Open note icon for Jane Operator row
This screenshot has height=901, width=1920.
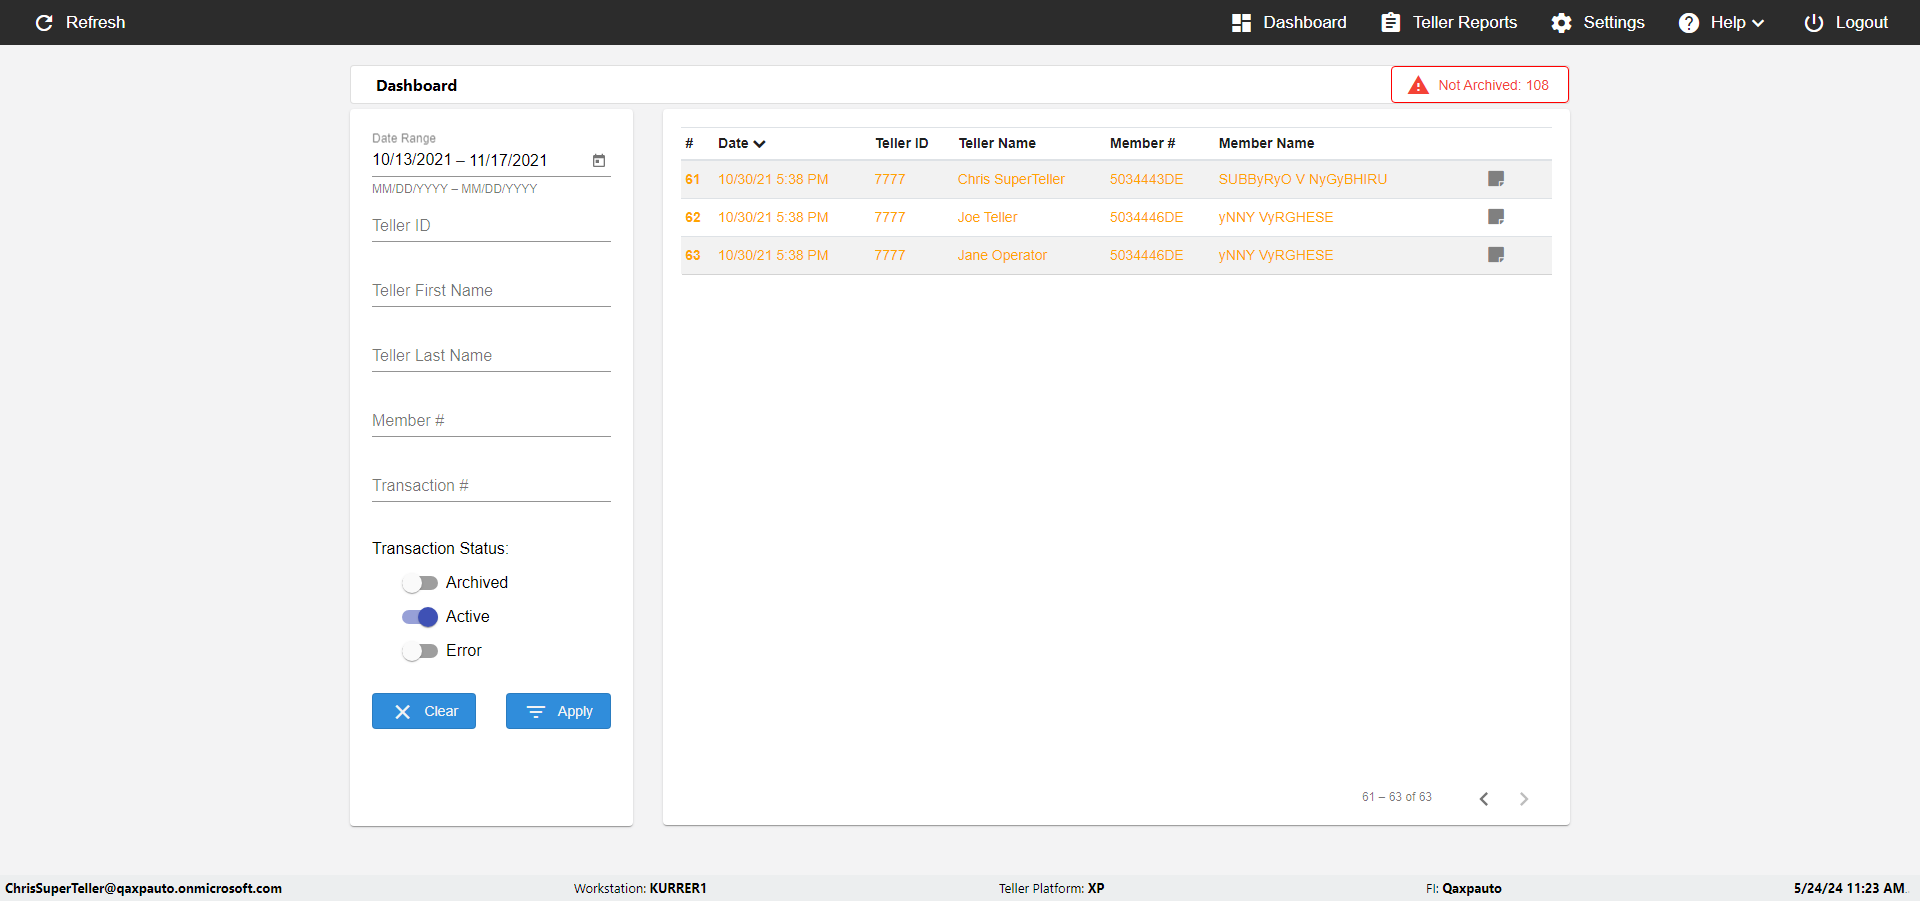pyautogui.click(x=1496, y=255)
